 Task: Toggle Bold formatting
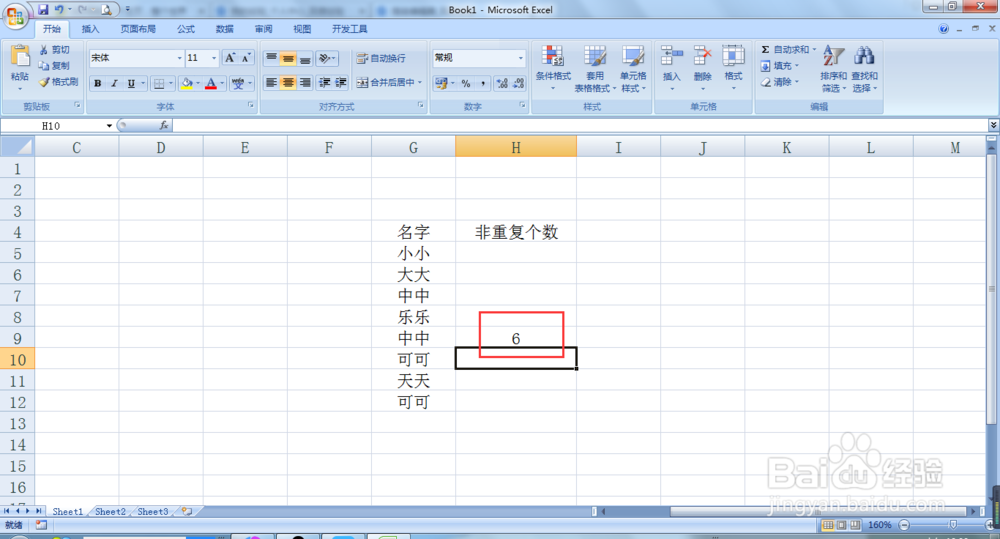[98, 83]
